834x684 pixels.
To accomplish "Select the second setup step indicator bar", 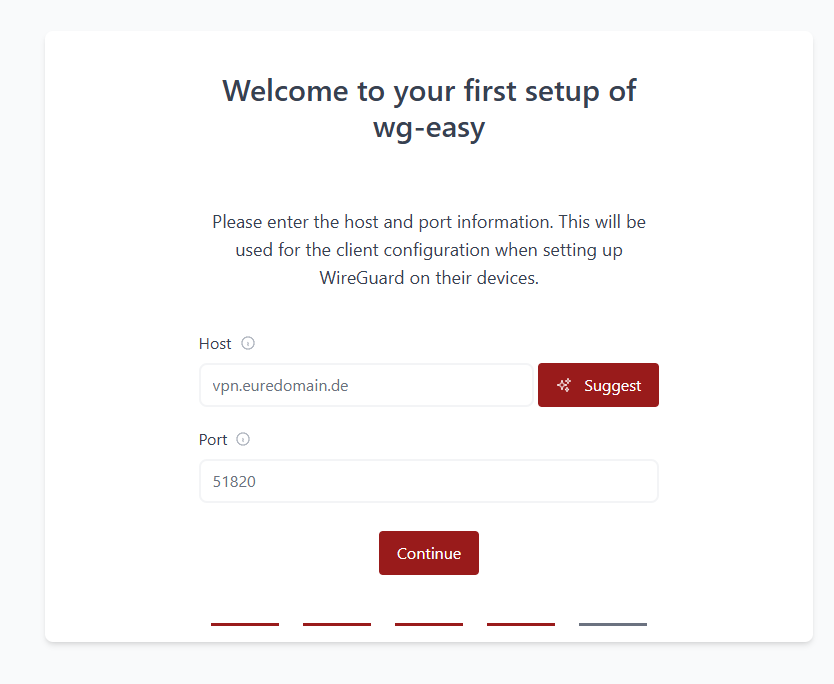I will (337, 624).
